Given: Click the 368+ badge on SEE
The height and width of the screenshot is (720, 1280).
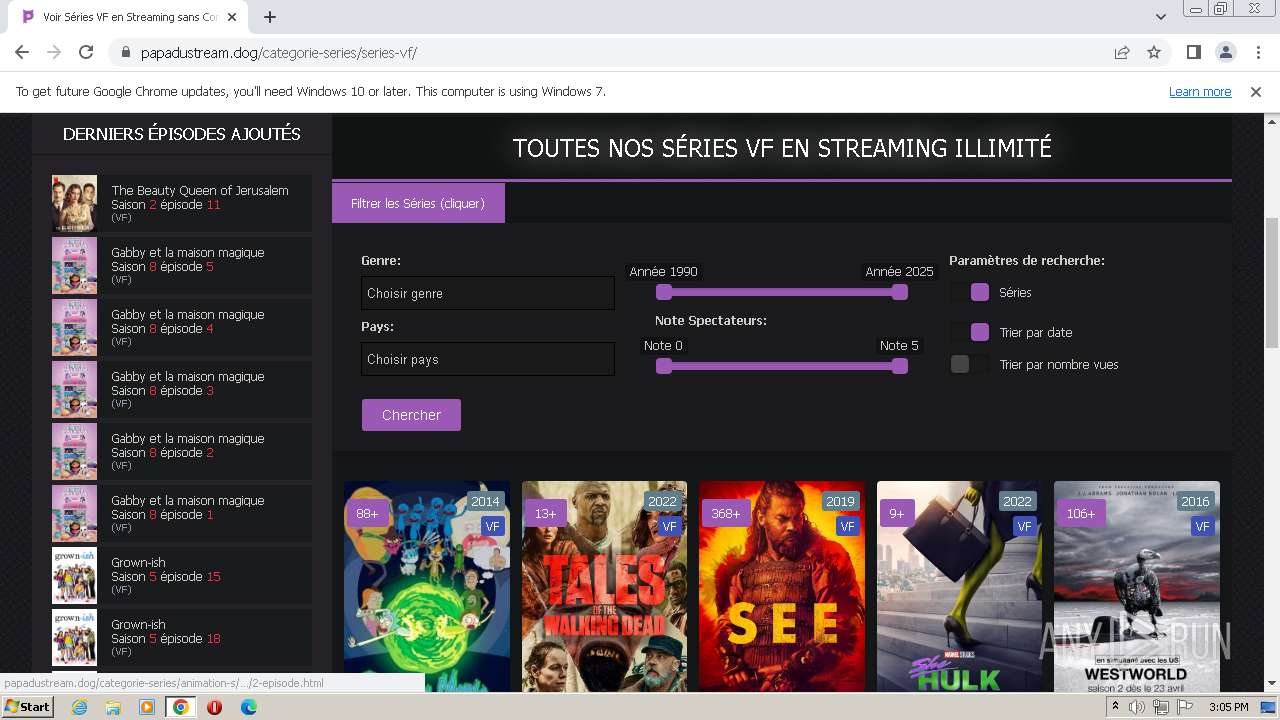Looking at the screenshot, I should click(725, 513).
